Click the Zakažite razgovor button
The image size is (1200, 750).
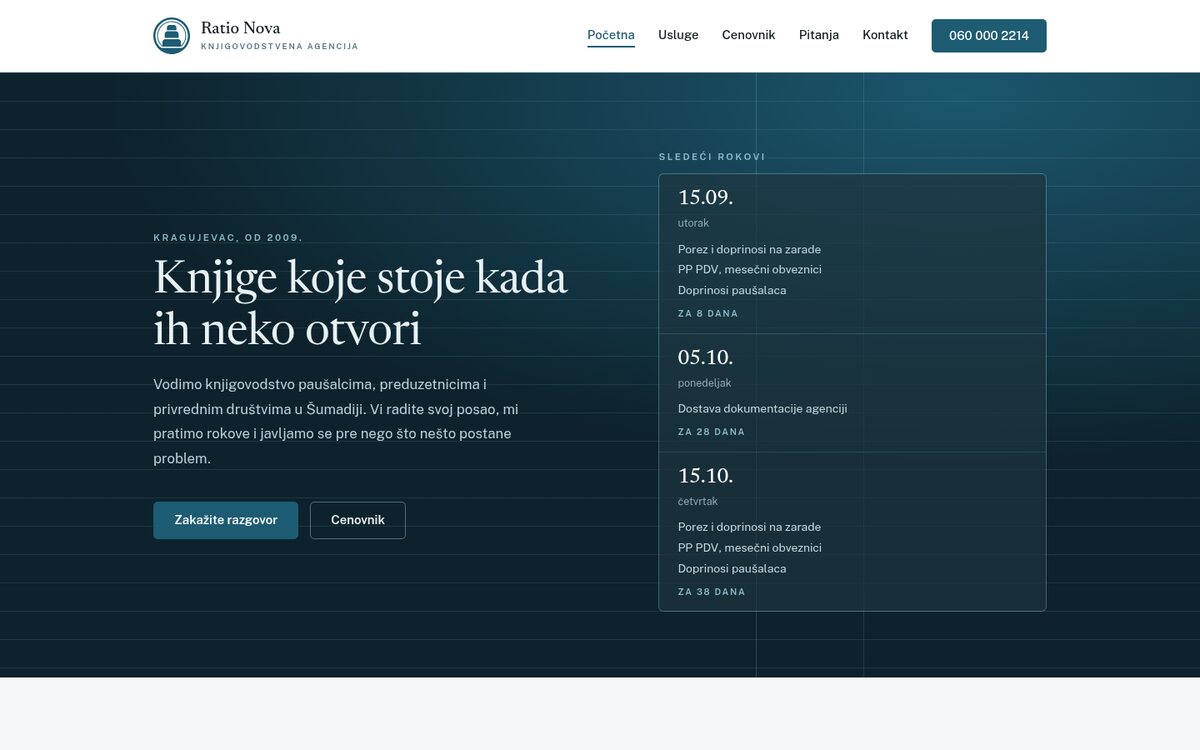[226, 520]
